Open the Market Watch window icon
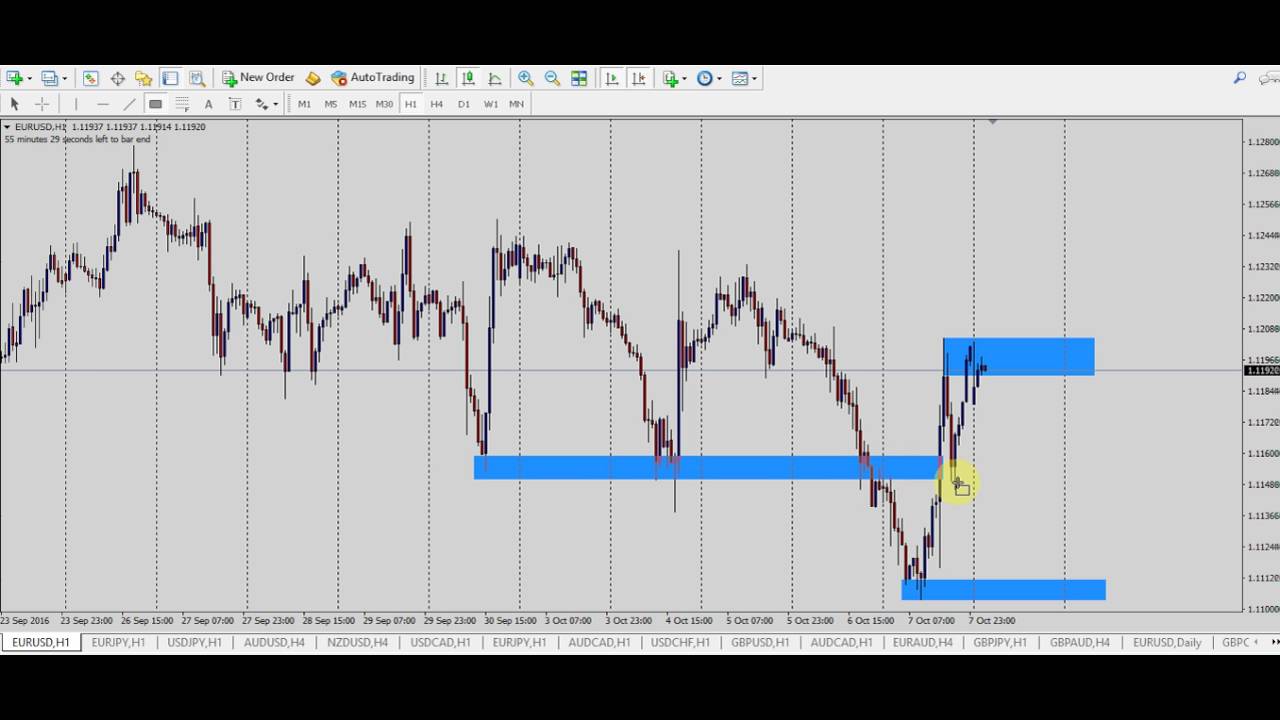Image resolution: width=1280 pixels, height=720 pixels. pos(91,78)
